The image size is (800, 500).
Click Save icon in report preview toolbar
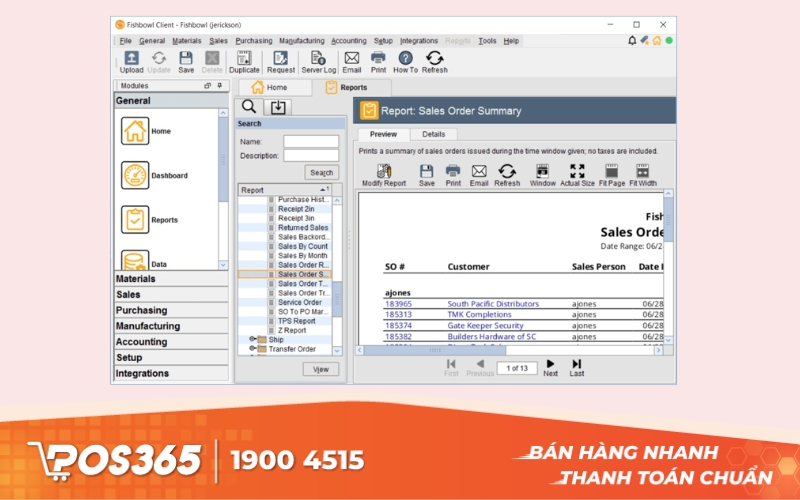pyautogui.click(x=427, y=171)
